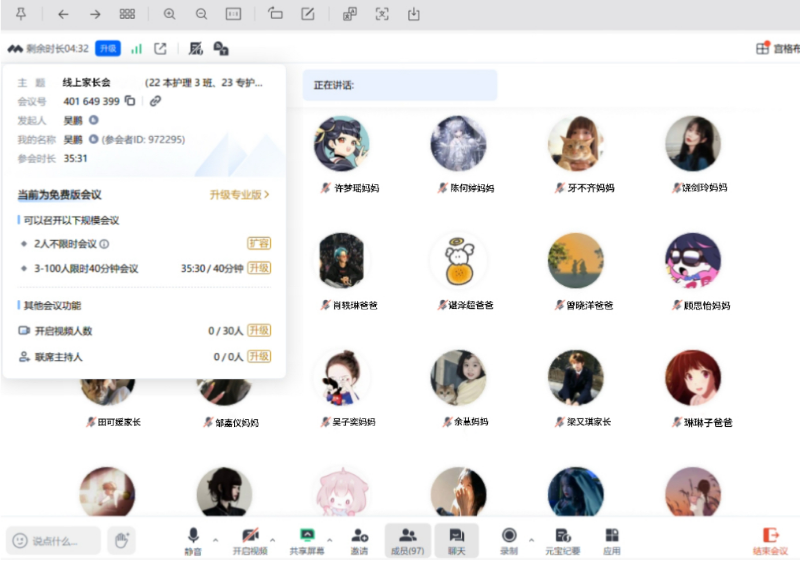The image size is (800, 561).
Task: Click the 升级专业版 upgrade link
Action: (239, 195)
